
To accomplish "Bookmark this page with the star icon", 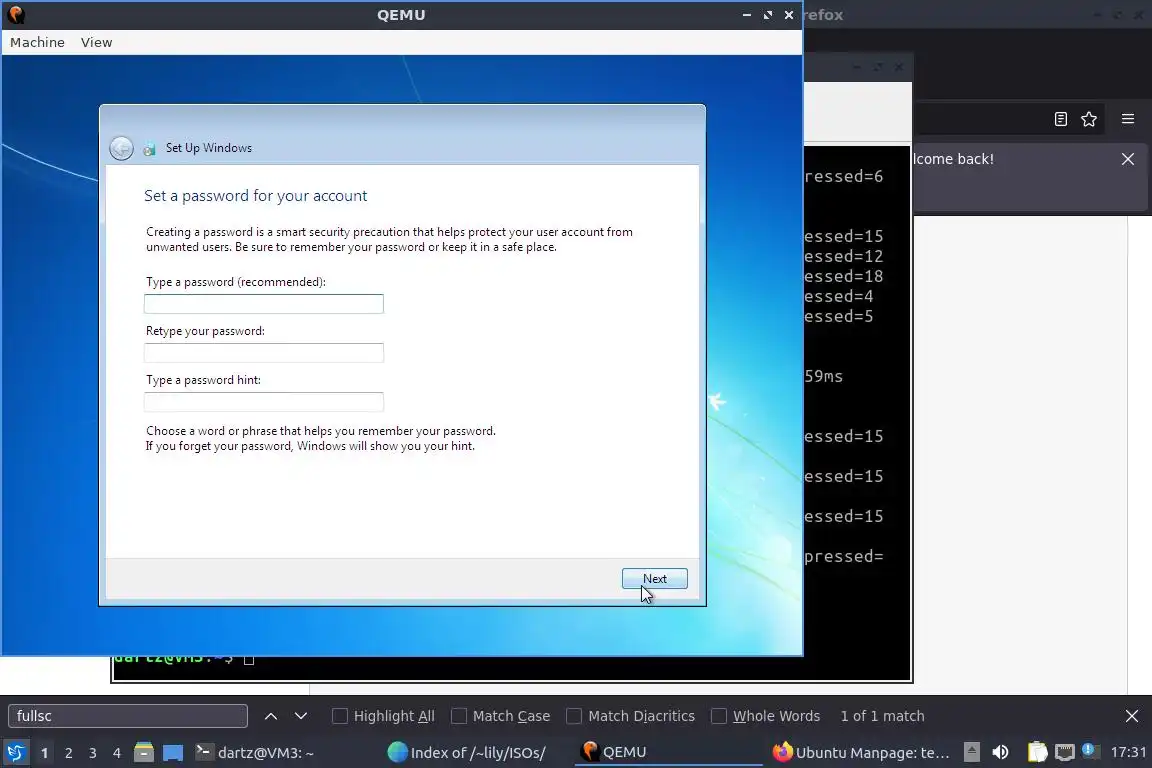I will [1089, 119].
